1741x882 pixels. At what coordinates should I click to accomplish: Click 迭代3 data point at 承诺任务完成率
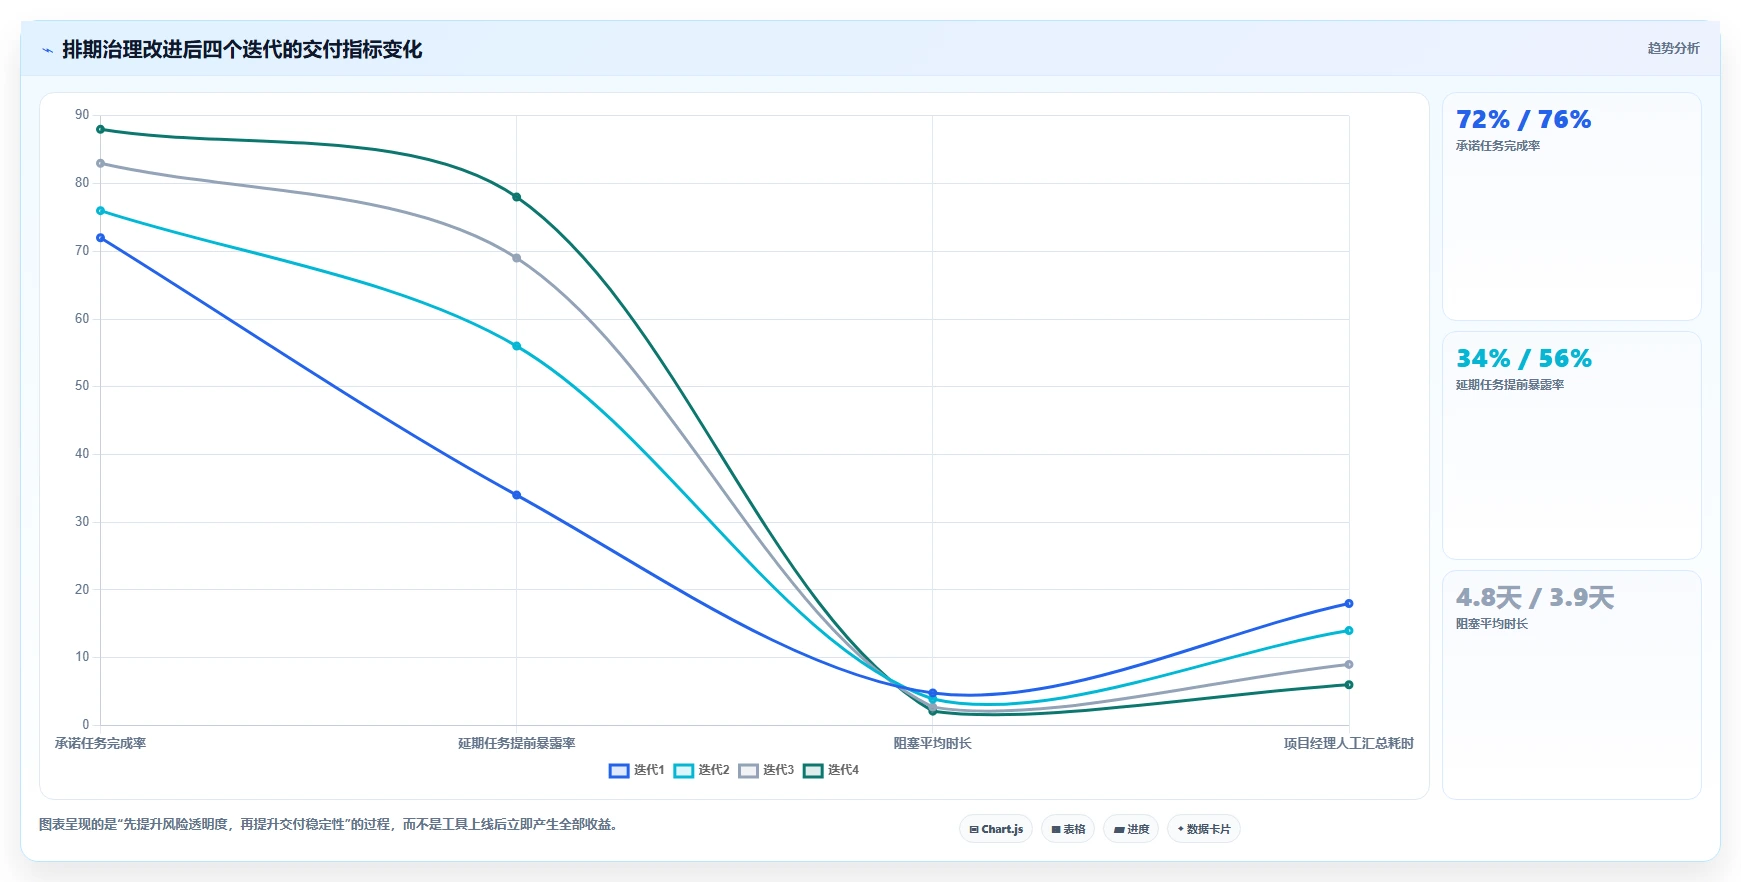[100, 163]
